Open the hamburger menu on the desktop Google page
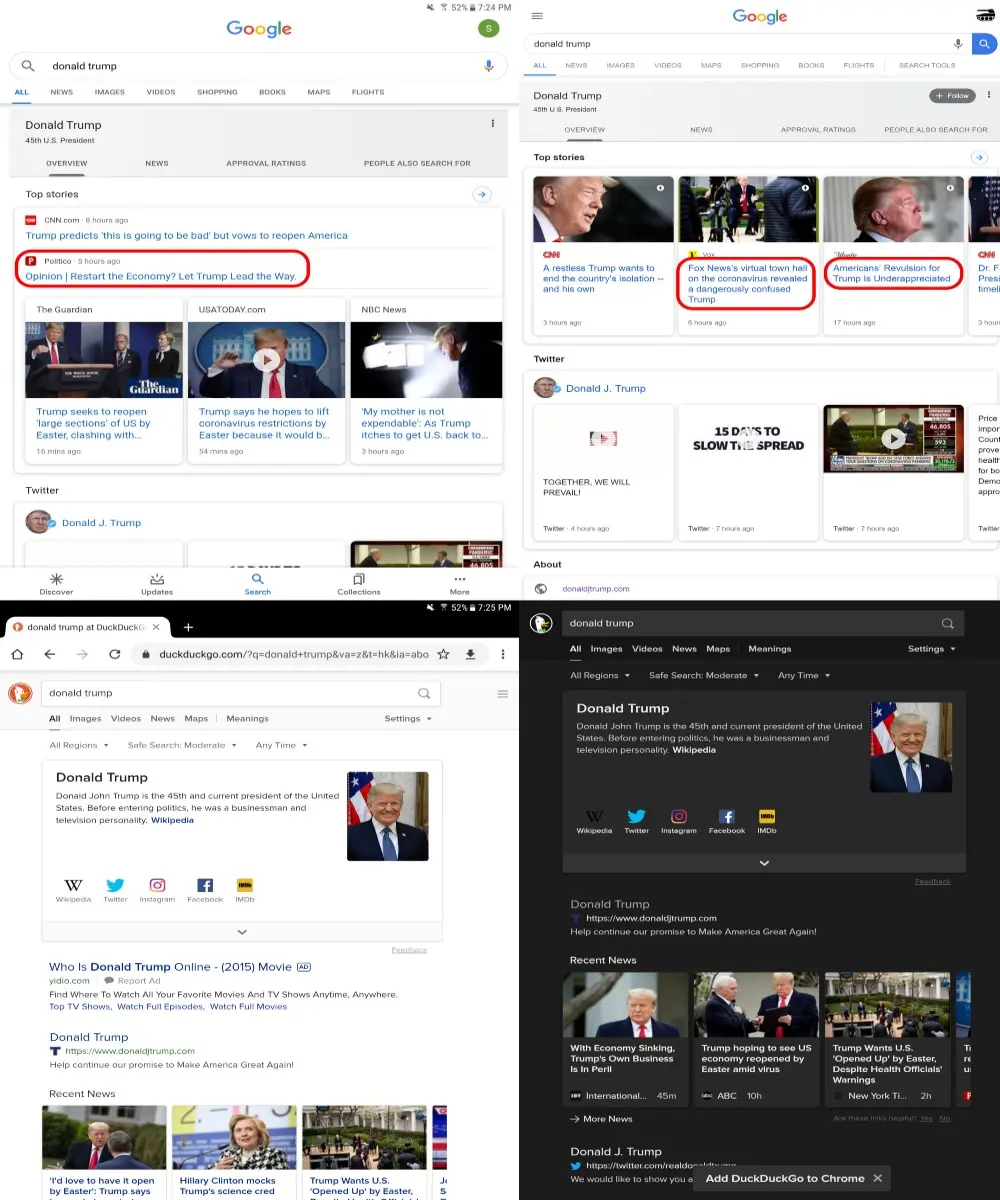This screenshot has width=1000, height=1200. 537,16
